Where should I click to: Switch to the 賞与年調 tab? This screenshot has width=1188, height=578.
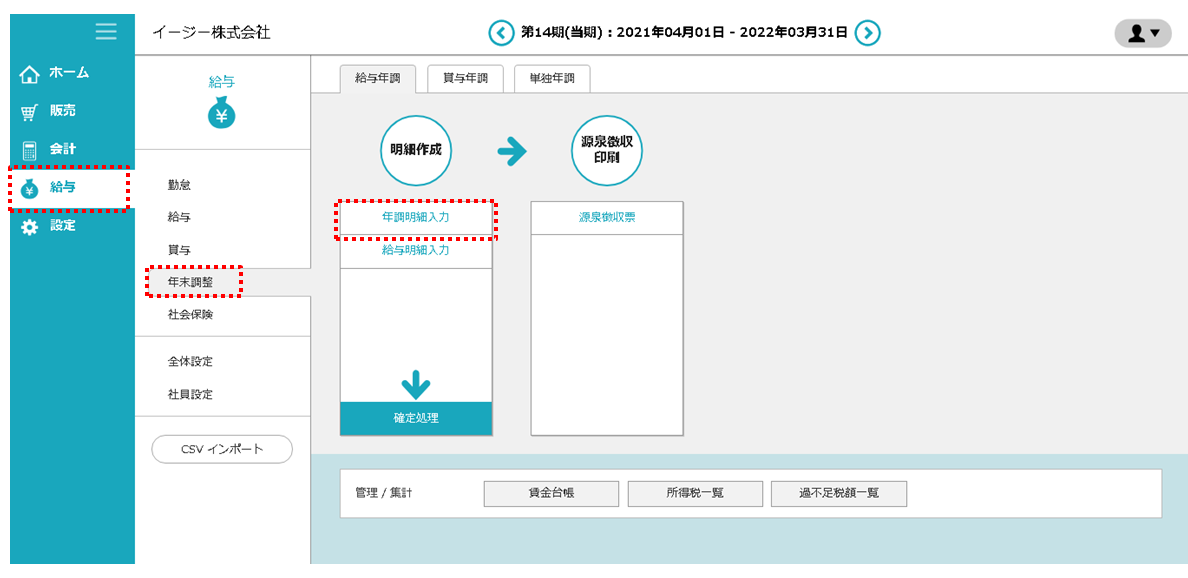tap(465, 79)
